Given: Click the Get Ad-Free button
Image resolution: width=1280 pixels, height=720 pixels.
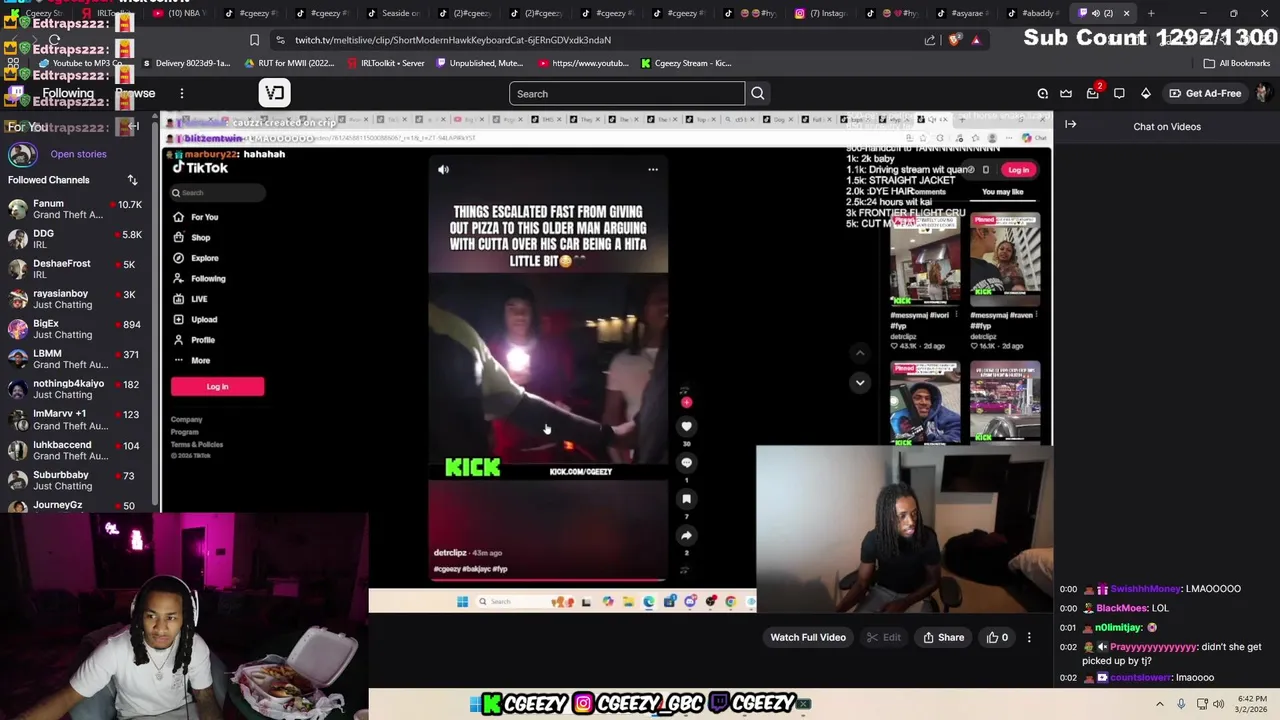Looking at the screenshot, I should (x=1204, y=93).
